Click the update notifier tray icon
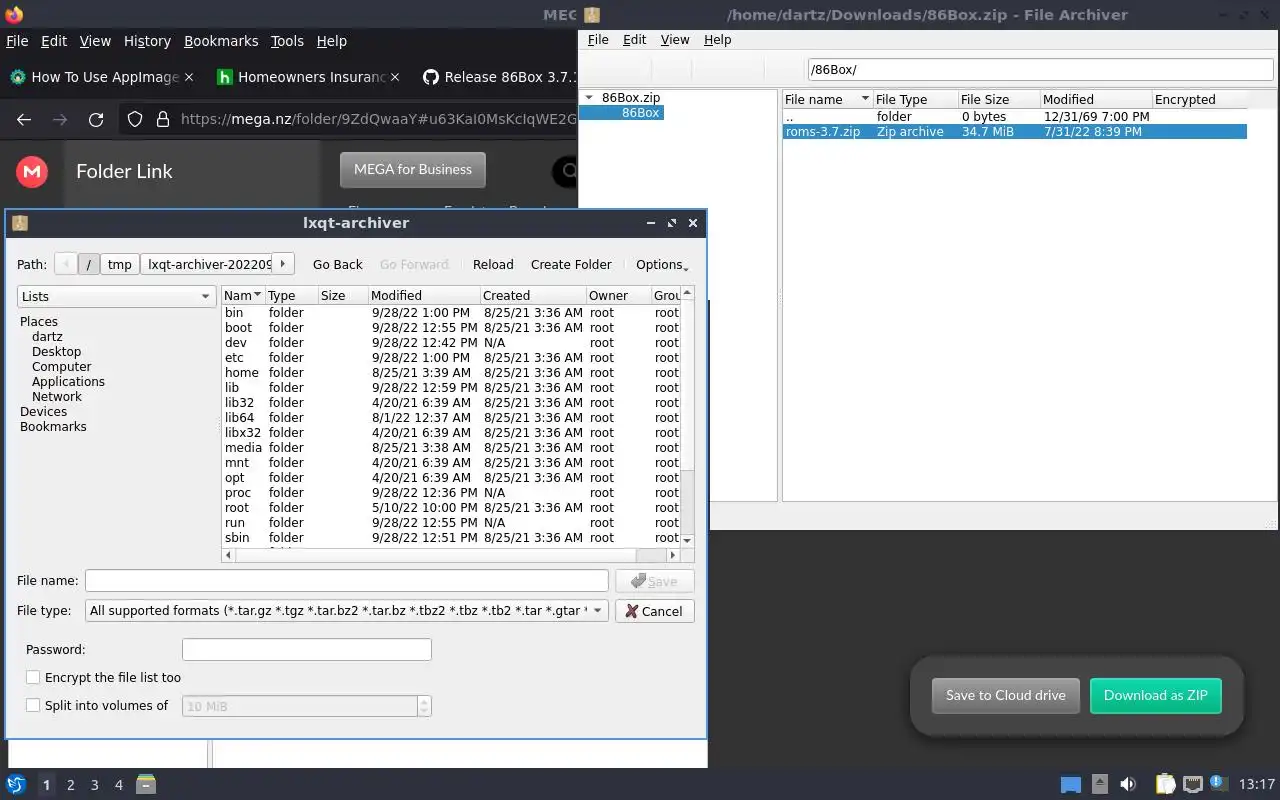The height and width of the screenshot is (800, 1280). point(1218,784)
